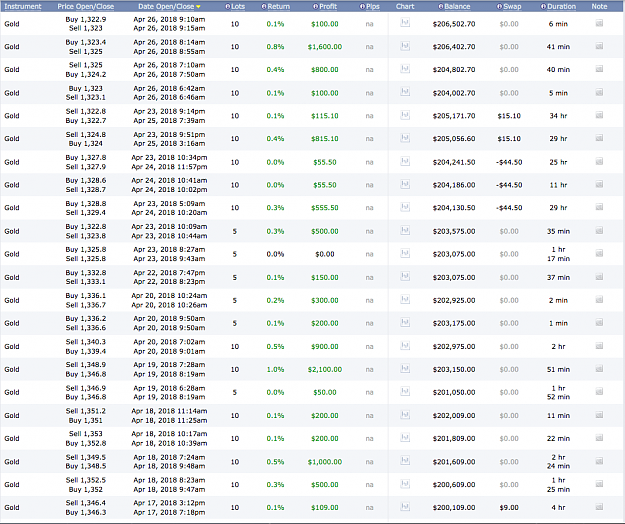Image resolution: width=625 pixels, height=524 pixels.
Task: Add a note to the $200,609.00 balance row
Action: pos(599,484)
